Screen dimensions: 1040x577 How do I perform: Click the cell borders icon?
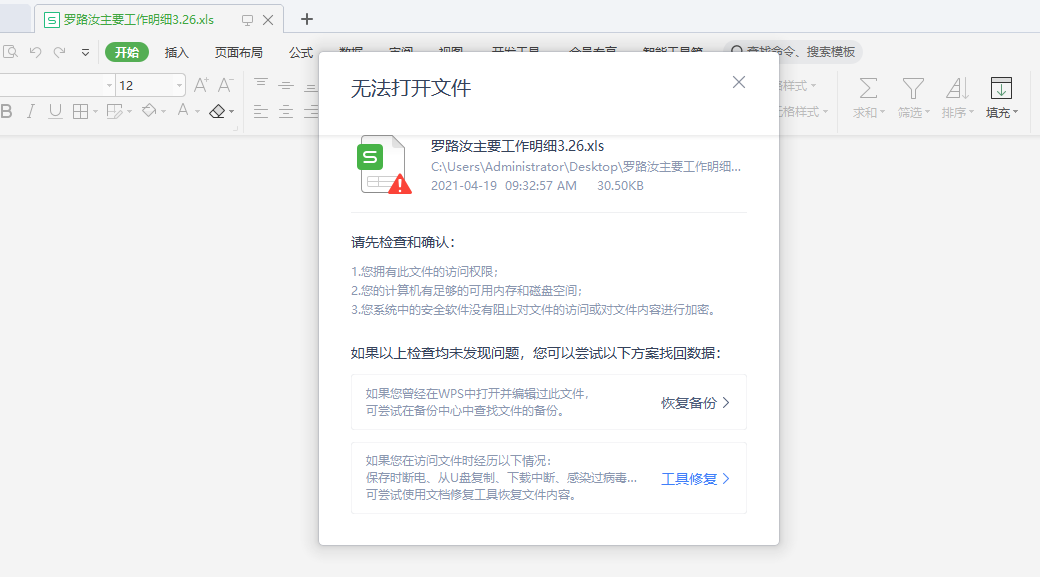(80, 111)
